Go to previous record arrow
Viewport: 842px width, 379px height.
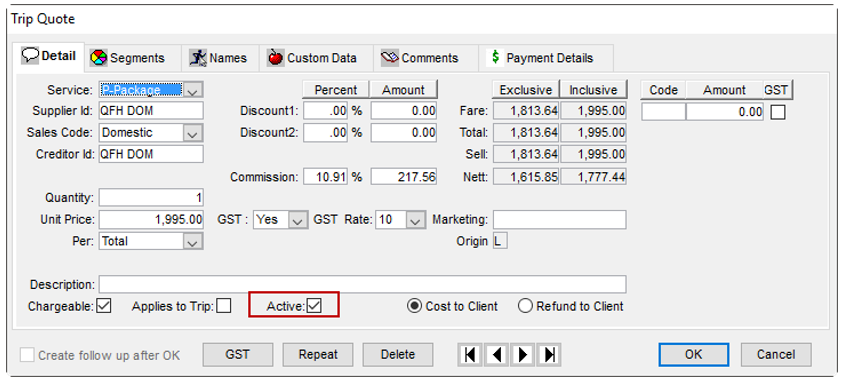point(497,355)
